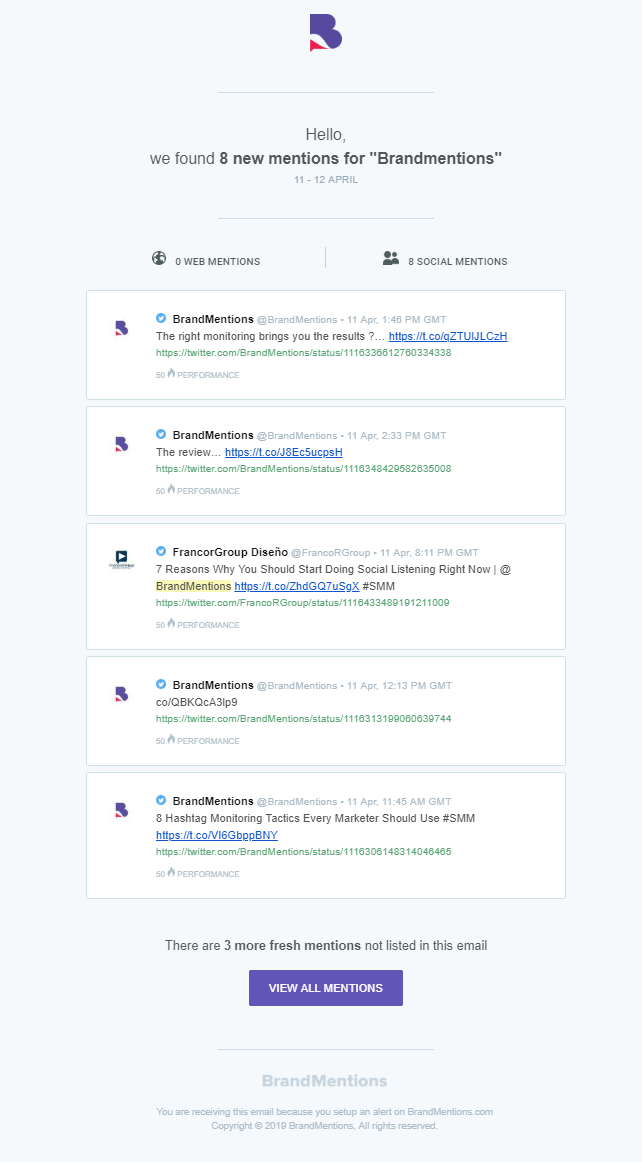Open tweet status URL ending 582635008
Viewport: 642px width, 1162px height.
pyautogui.click(x=303, y=469)
